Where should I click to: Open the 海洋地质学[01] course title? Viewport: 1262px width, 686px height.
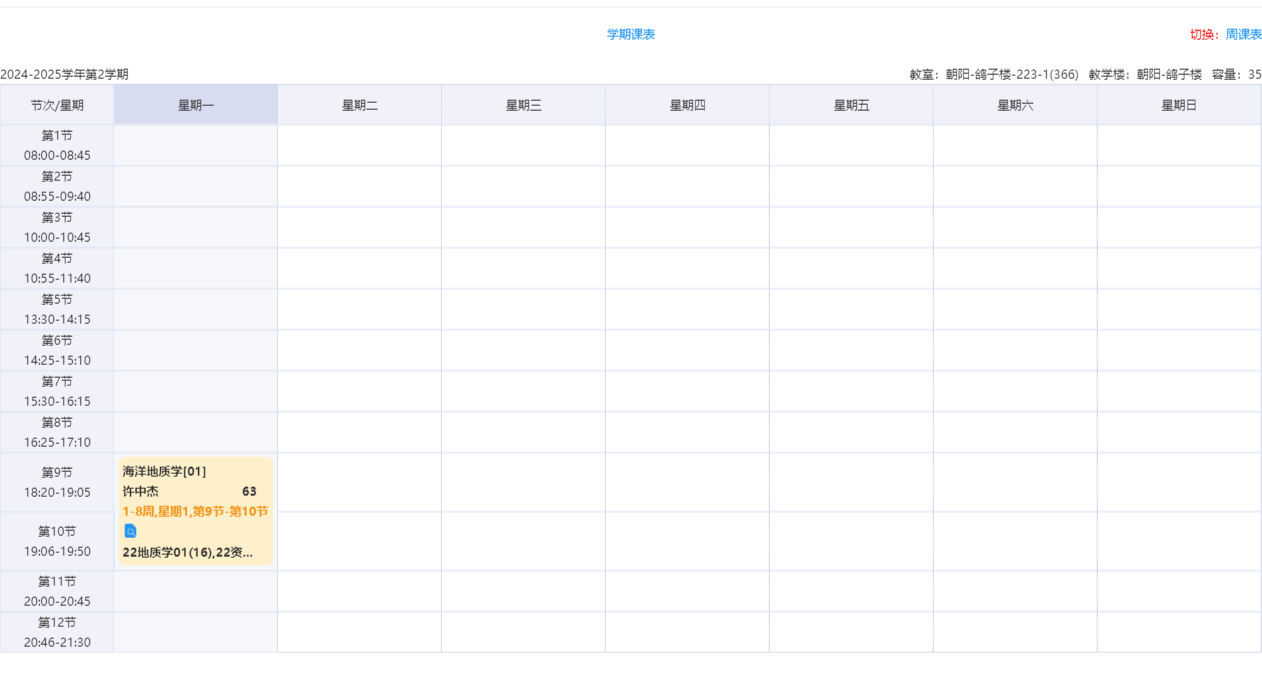[x=164, y=471]
